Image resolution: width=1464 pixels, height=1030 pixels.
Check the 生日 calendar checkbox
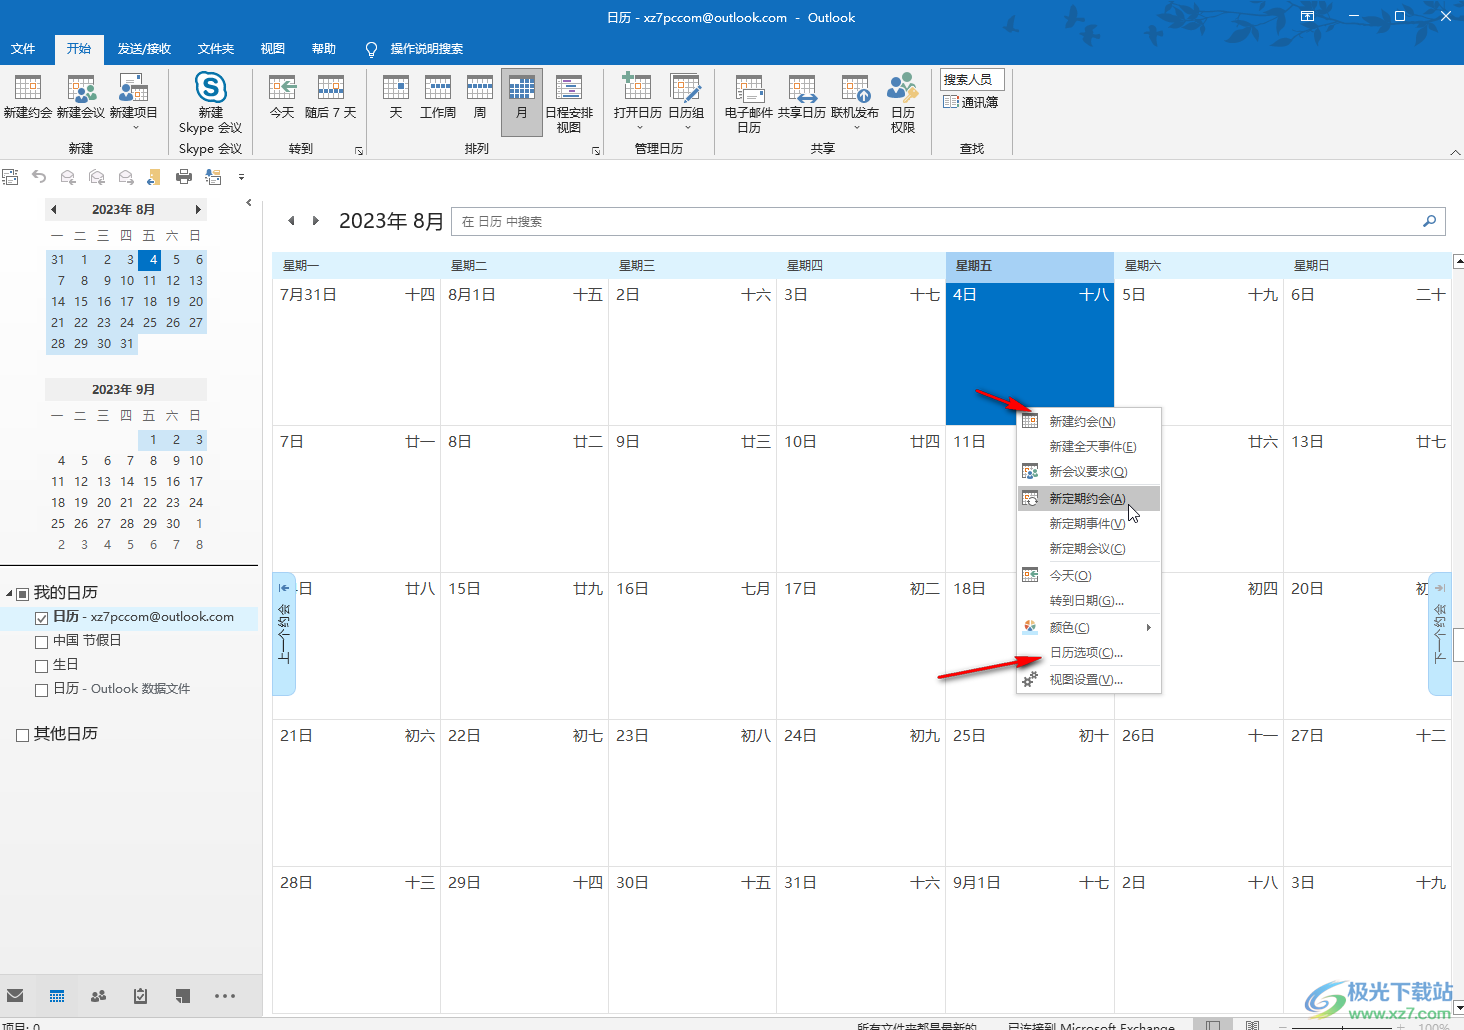pyautogui.click(x=41, y=666)
